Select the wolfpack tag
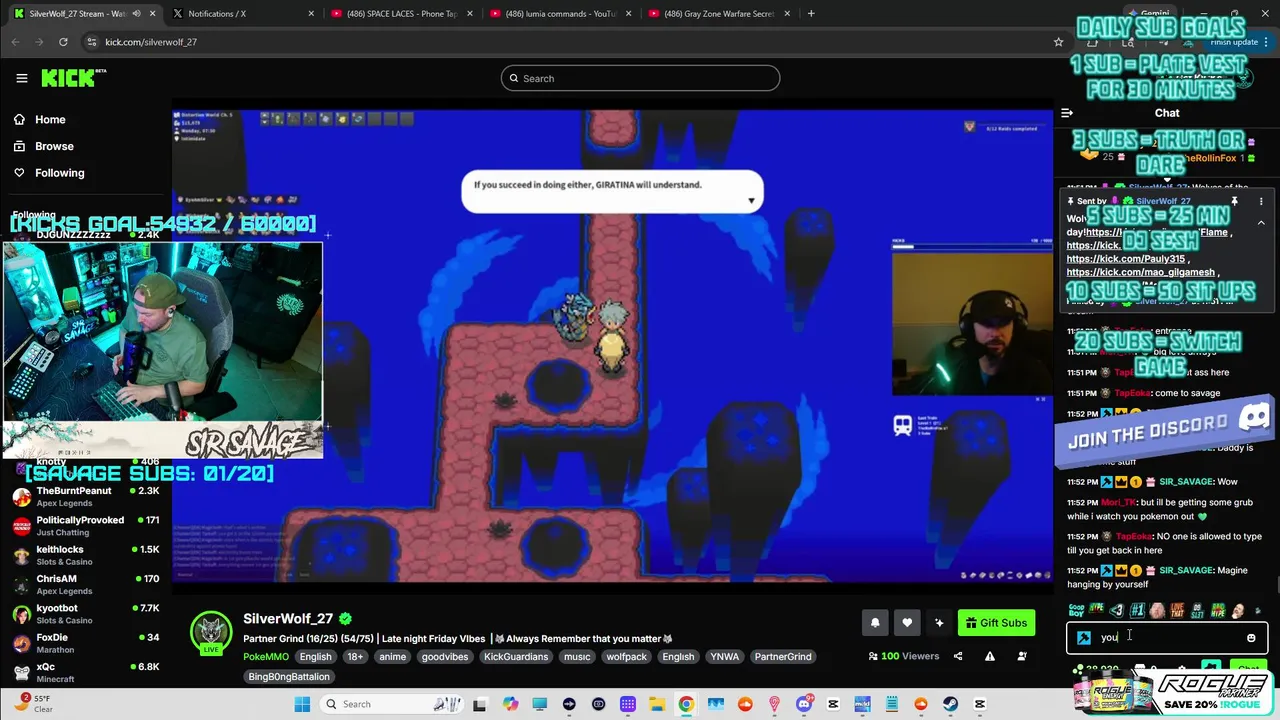The image size is (1280, 720). 627,657
